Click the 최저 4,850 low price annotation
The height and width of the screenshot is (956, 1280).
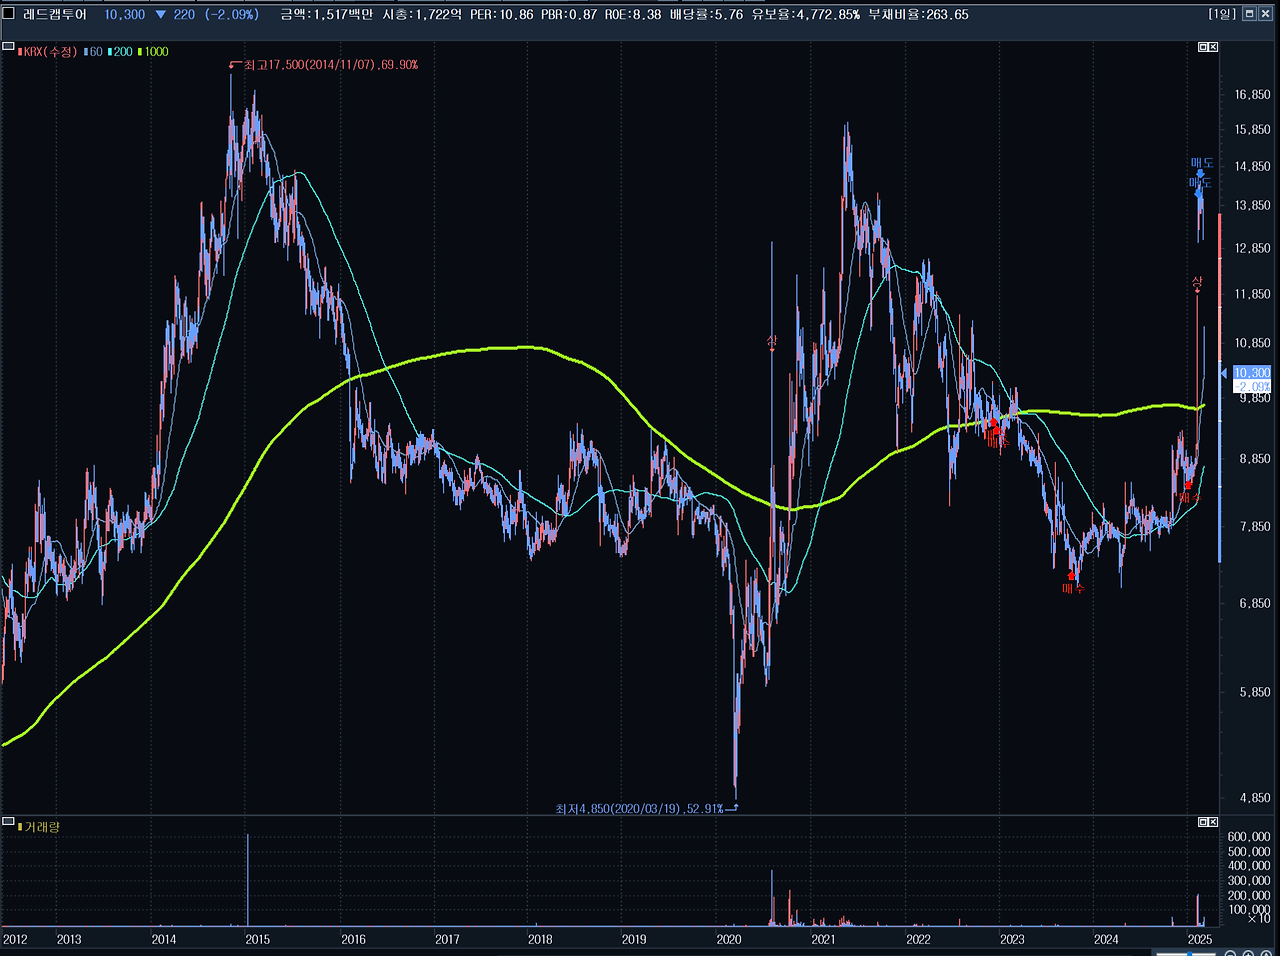640,808
